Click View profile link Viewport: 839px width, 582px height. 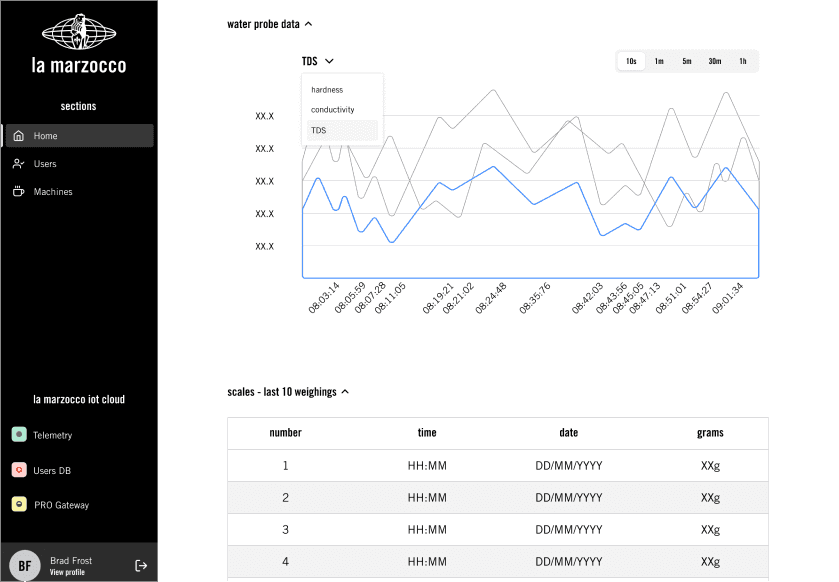coord(67,572)
